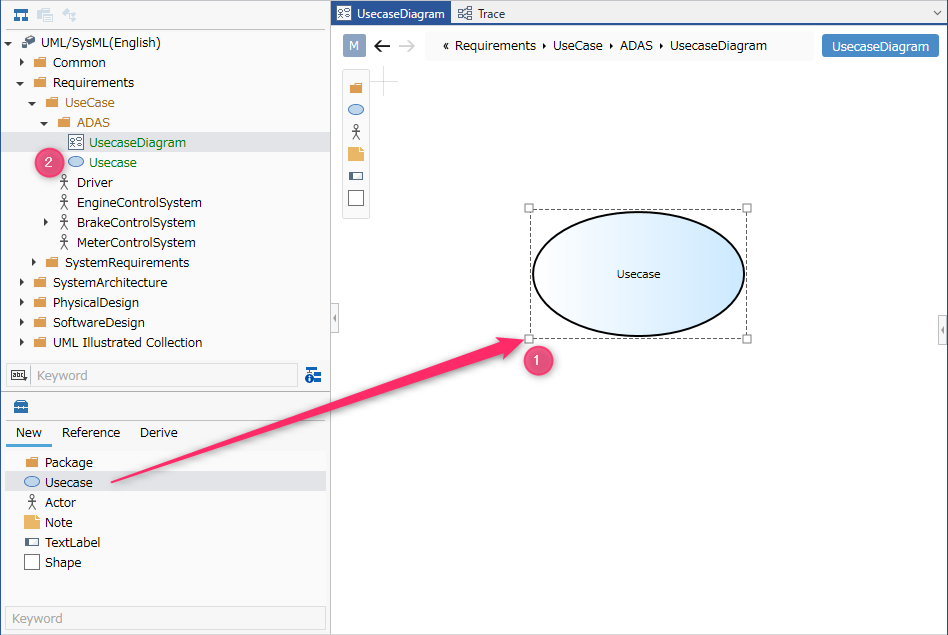The height and width of the screenshot is (635, 948).
Task: Expand the UML Illustrated Collection folder
Action: click(22, 342)
